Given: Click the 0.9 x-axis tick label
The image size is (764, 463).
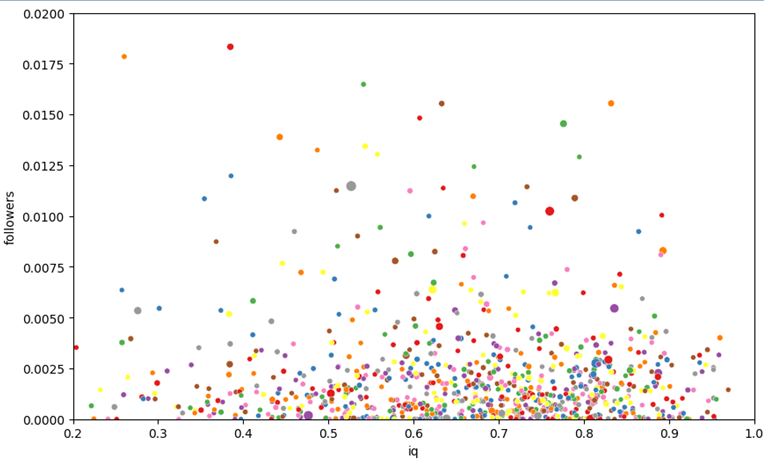Looking at the screenshot, I should tap(669, 433).
